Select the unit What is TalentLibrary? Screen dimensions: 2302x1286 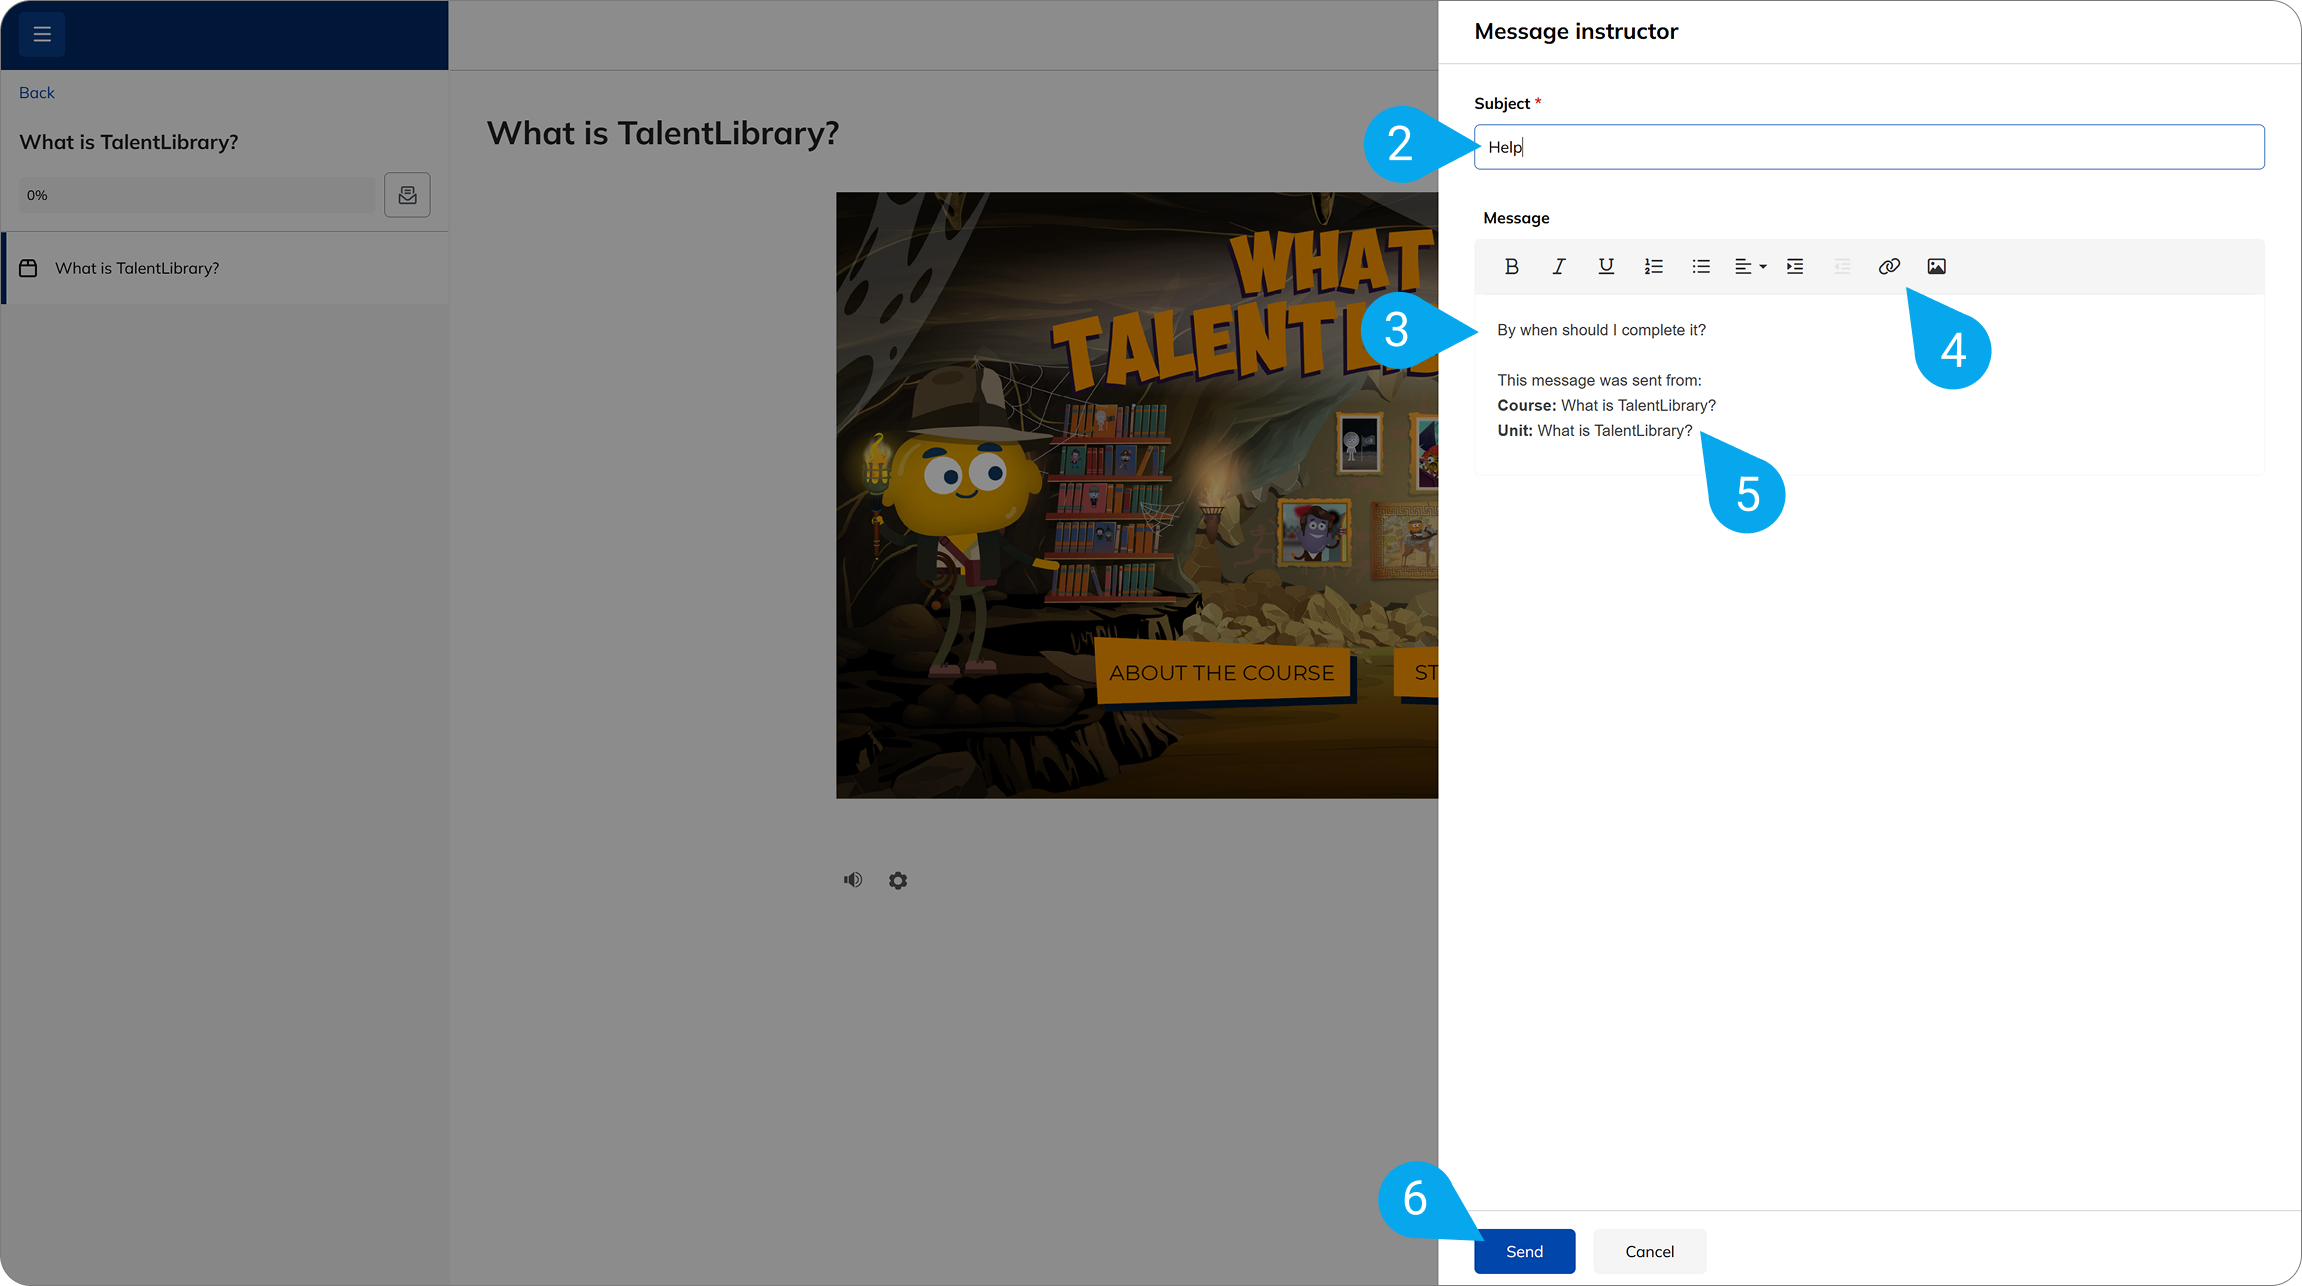tap(137, 268)
